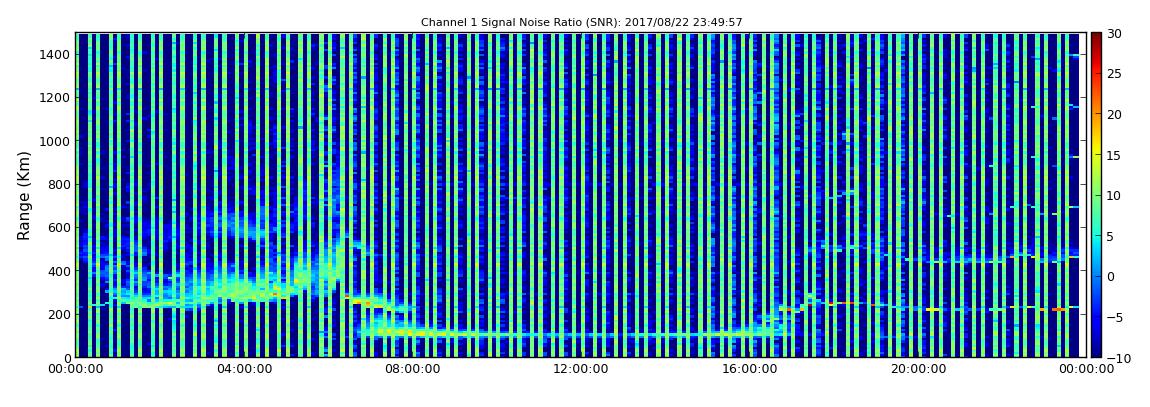Click the 12:00:00 time axis label

[581, 370]
